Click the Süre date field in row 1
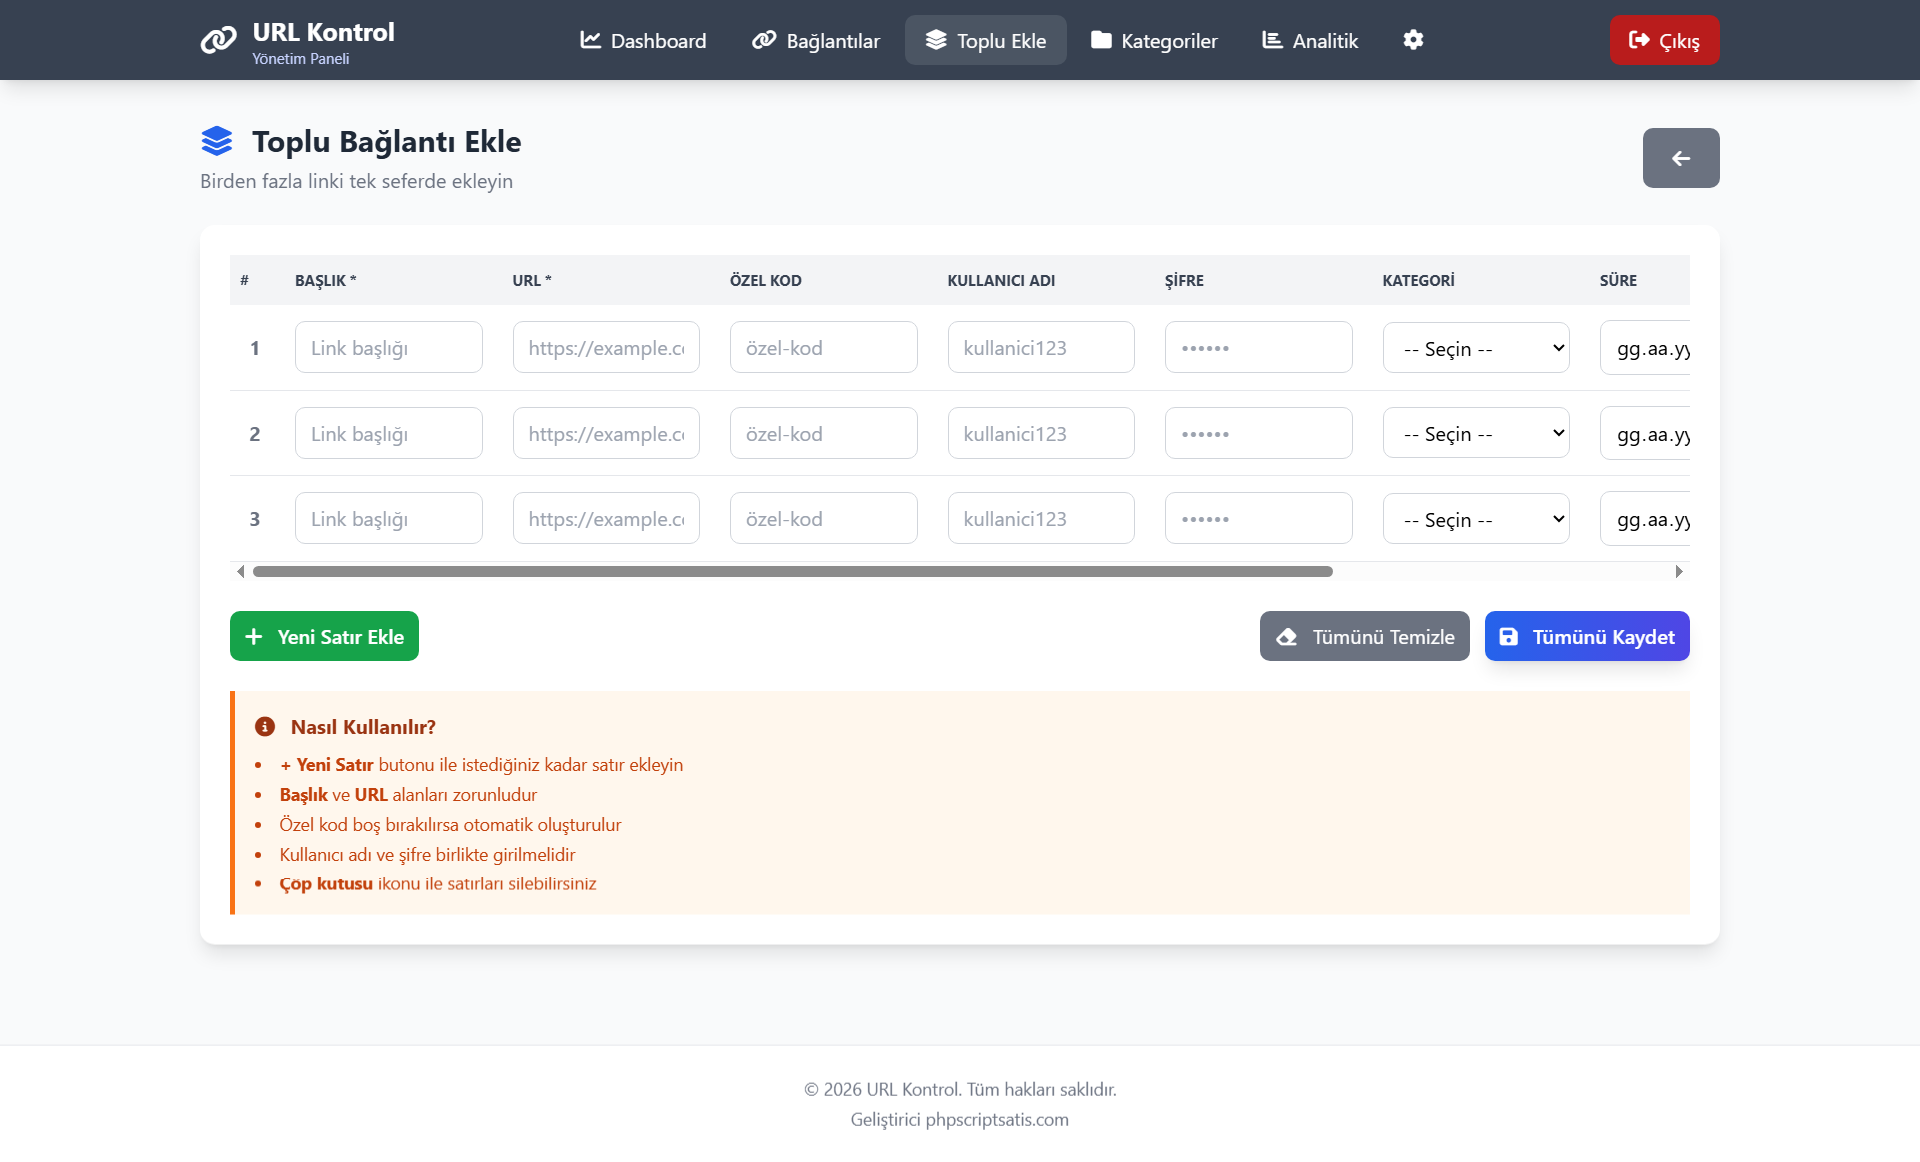The width and height of the screenshot is (1920, 1162). (1645, 348)
